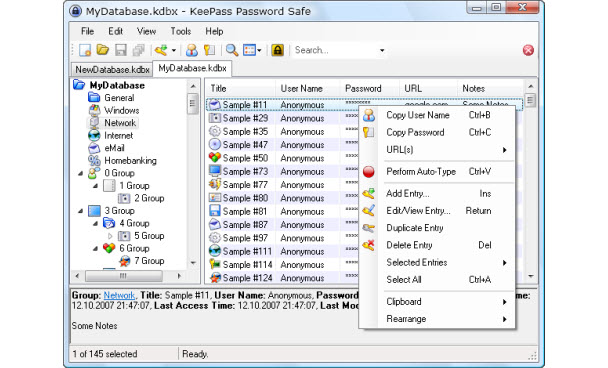Click the Save All toolbar icon

[138, 50]
